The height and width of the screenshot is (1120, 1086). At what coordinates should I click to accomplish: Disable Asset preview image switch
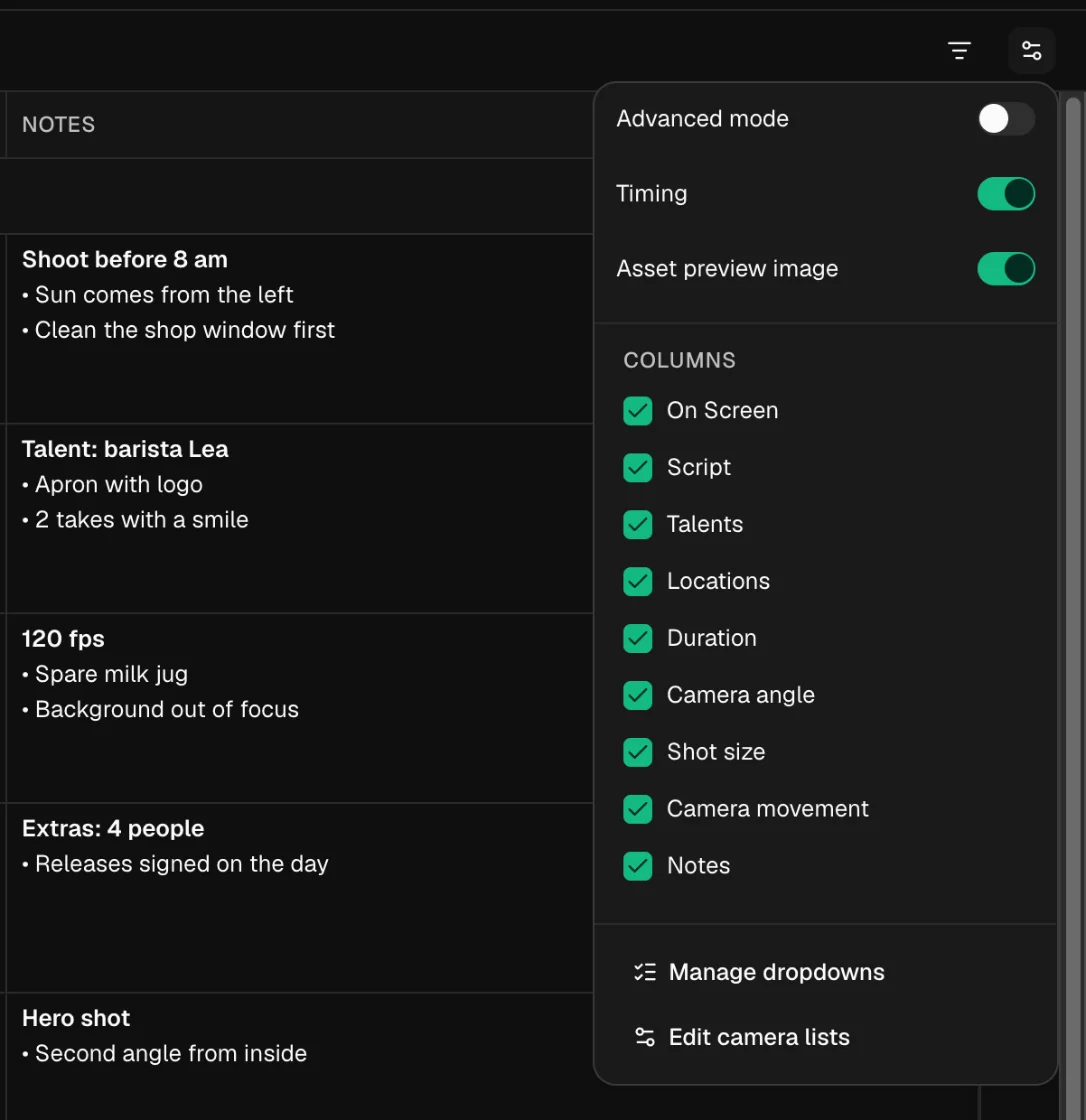(x=1006, y=269)
